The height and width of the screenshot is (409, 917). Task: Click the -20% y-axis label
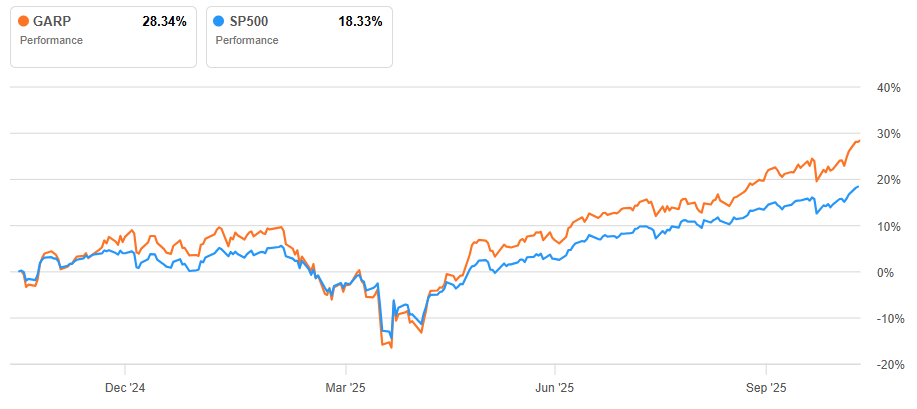click(x=887, y=365)
